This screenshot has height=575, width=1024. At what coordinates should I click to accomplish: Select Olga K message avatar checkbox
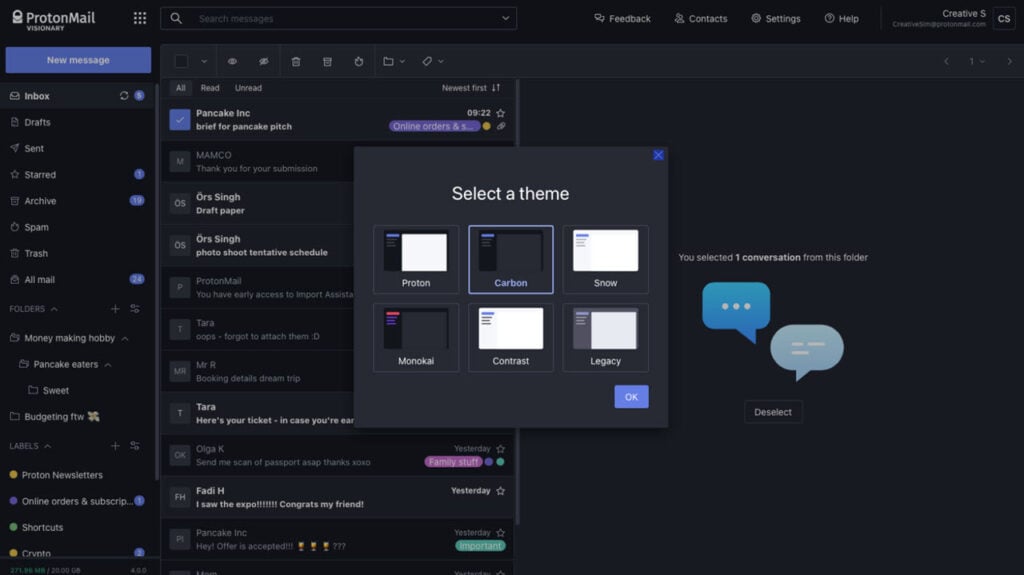click(x=180, y=455)
